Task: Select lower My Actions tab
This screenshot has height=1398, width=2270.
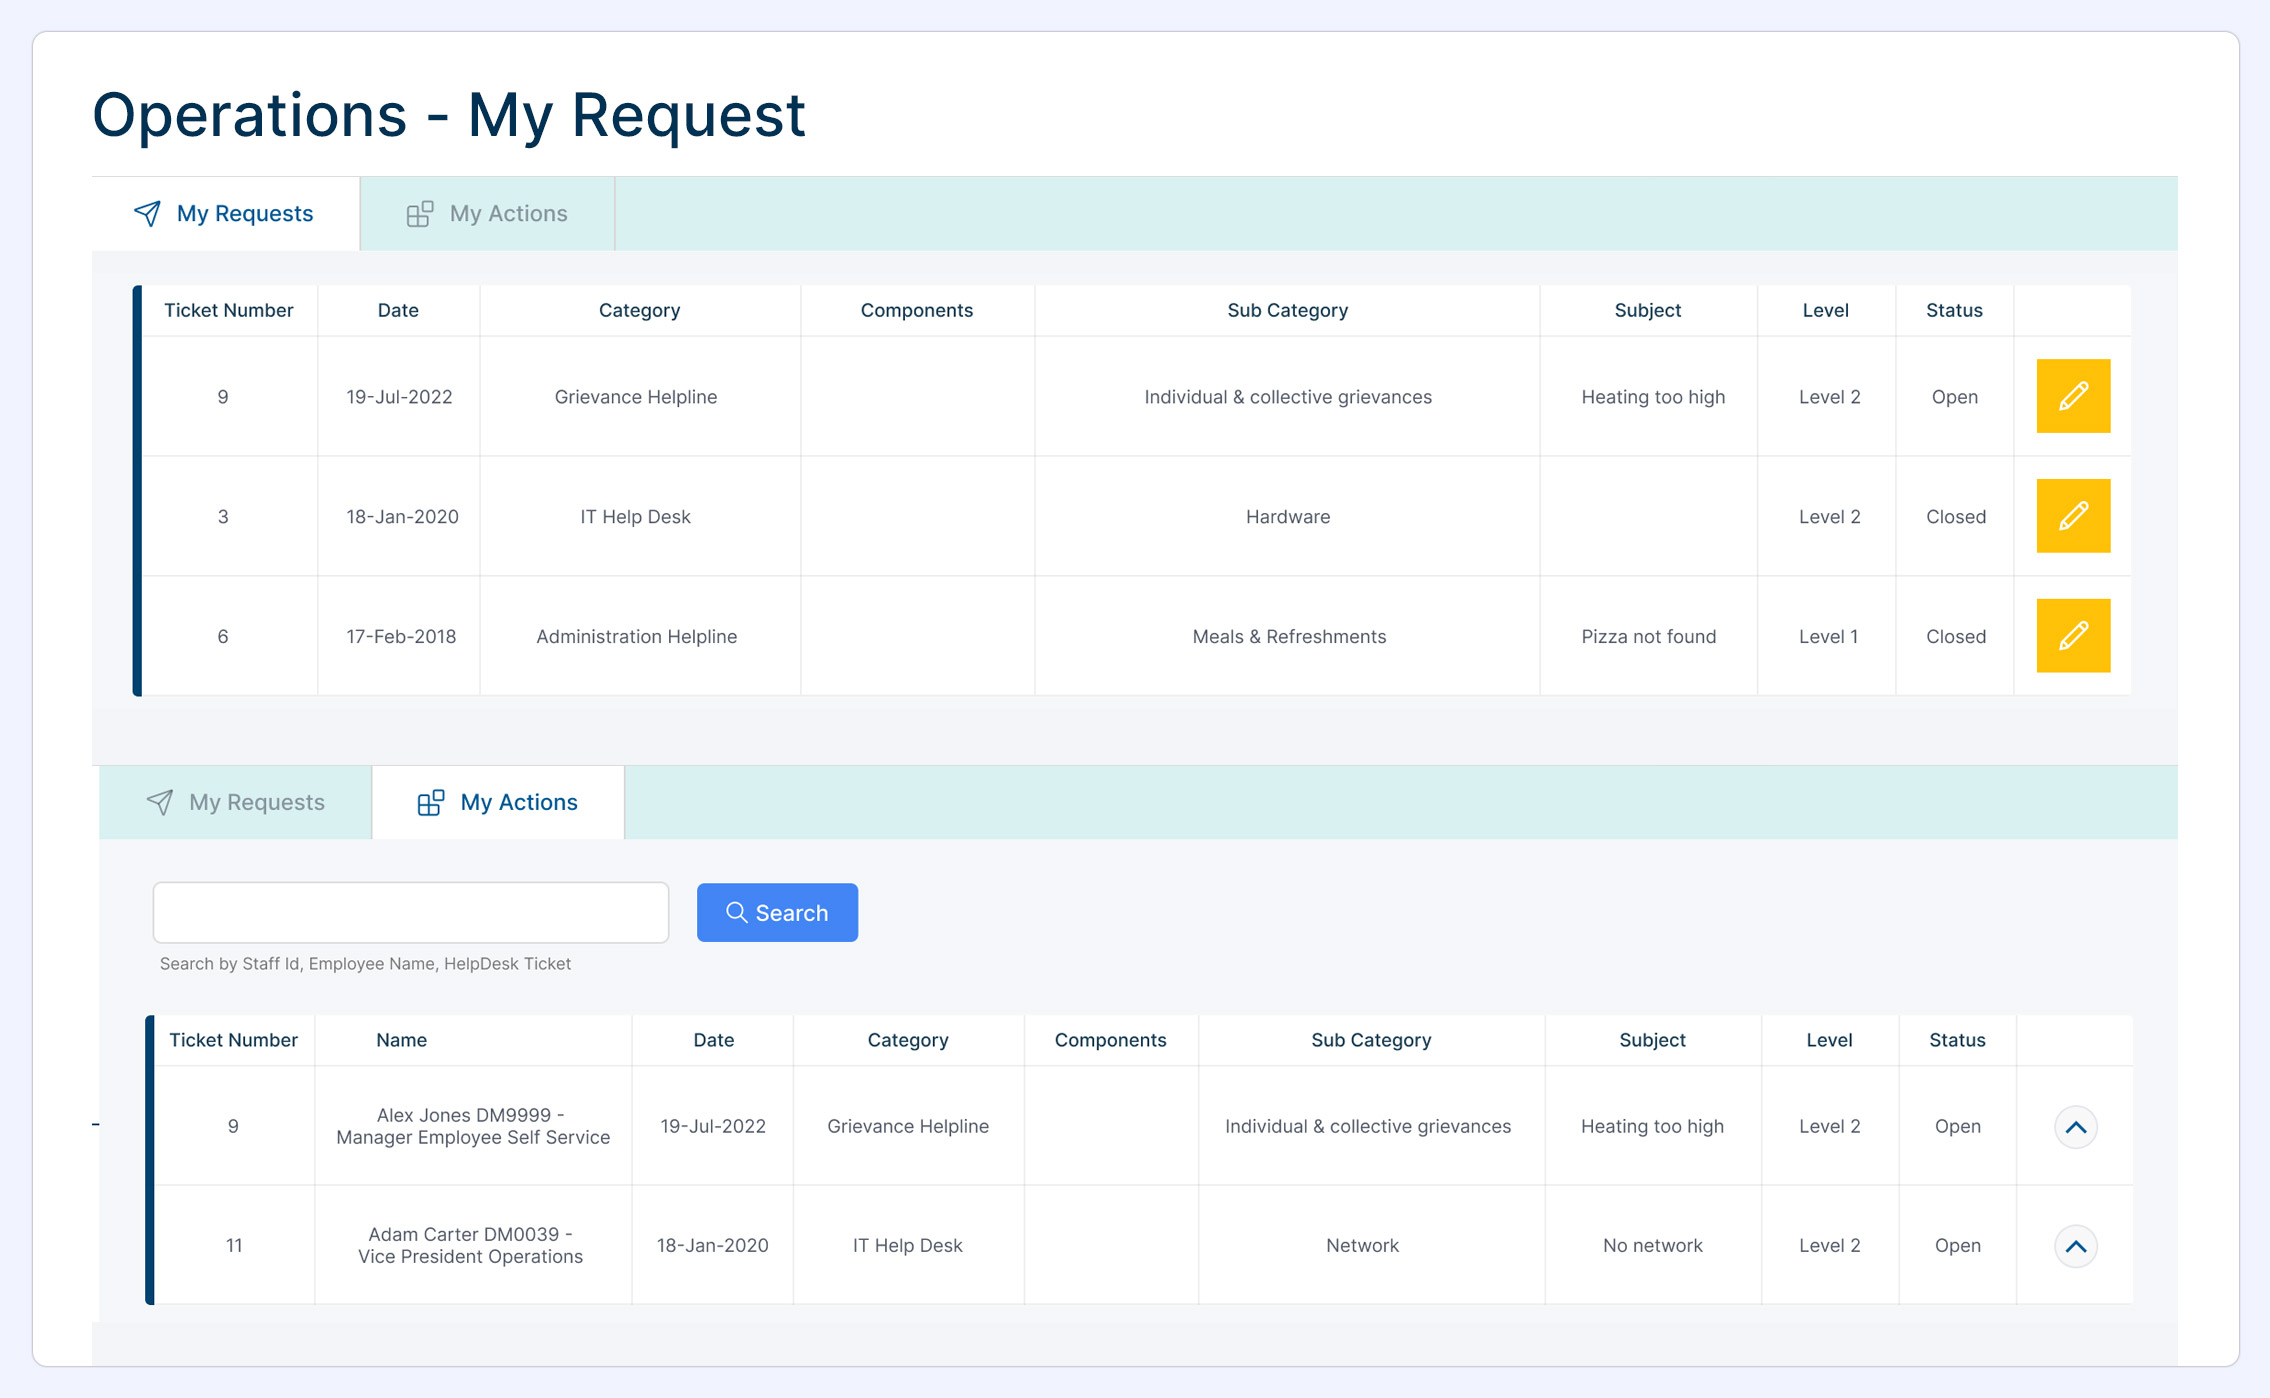Action: coord(499,803)
